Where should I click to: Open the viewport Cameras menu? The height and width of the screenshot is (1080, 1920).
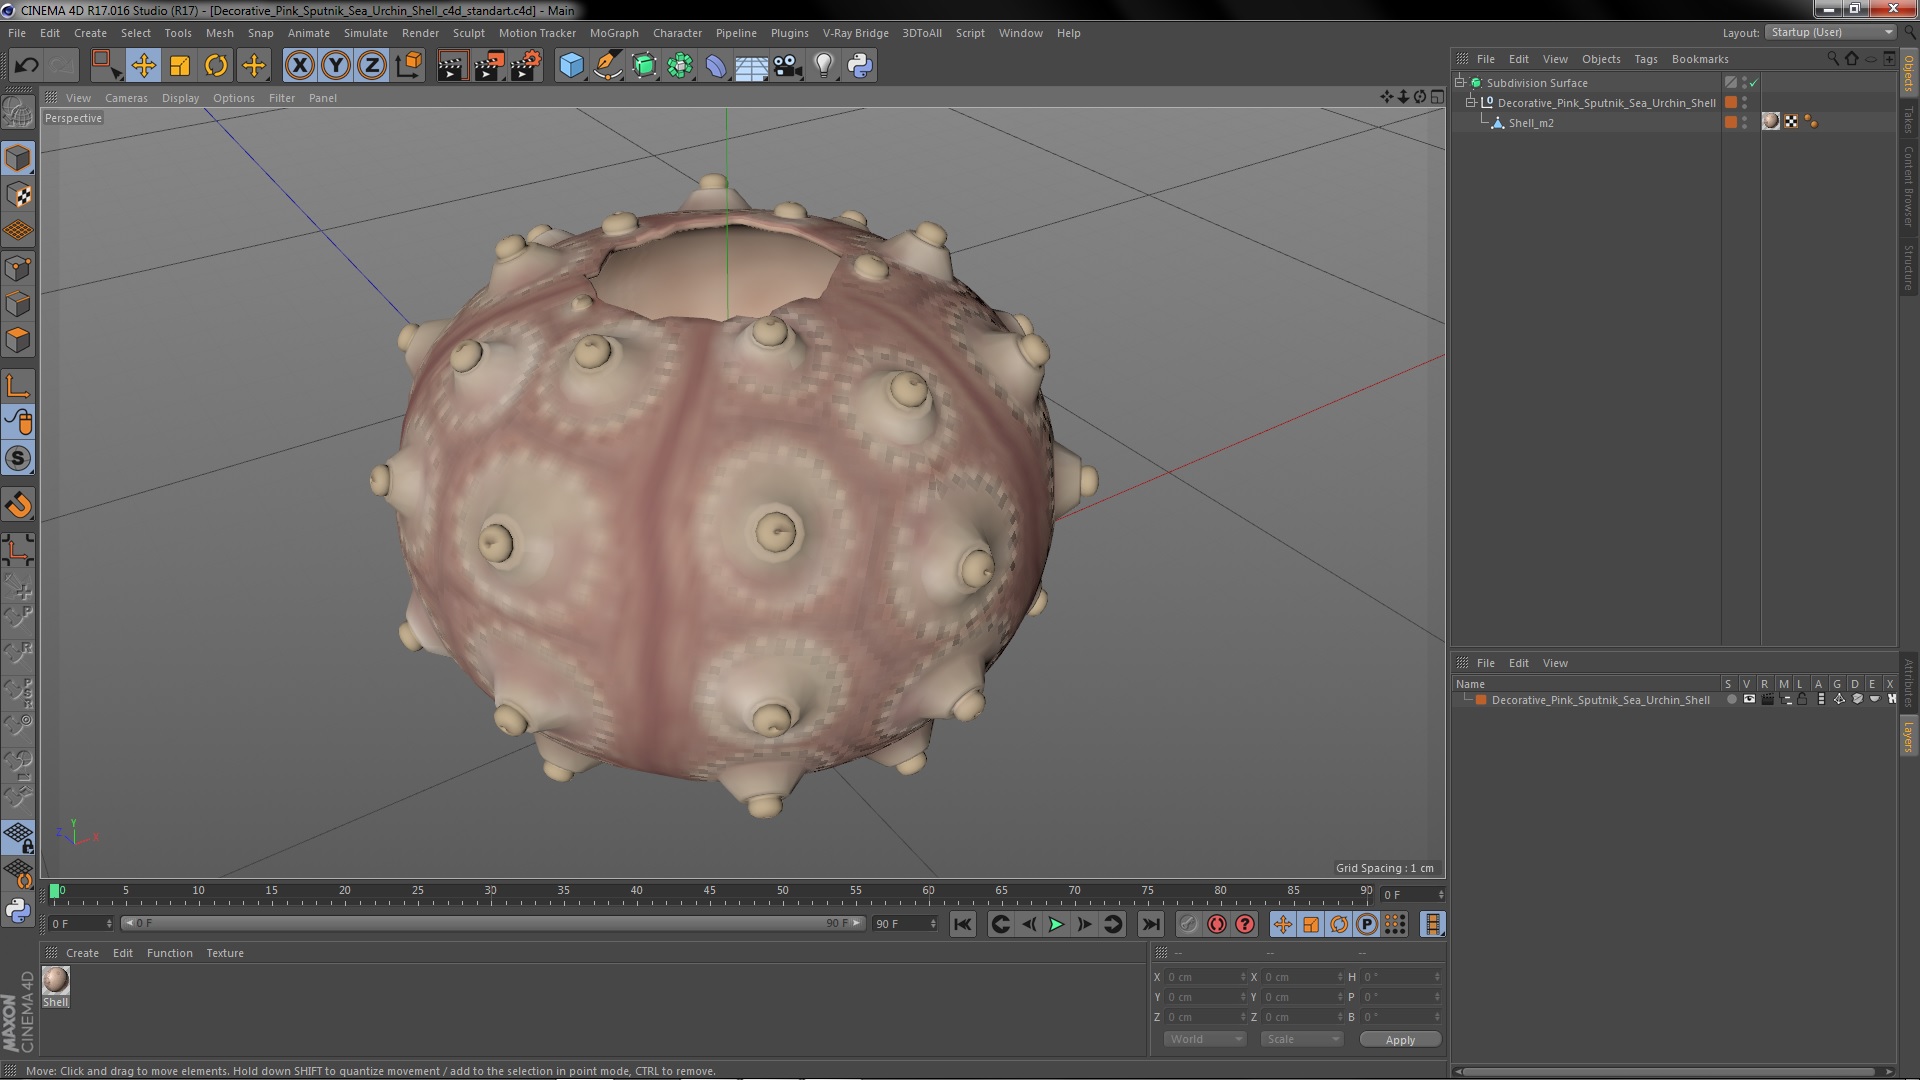click(126, 98)
